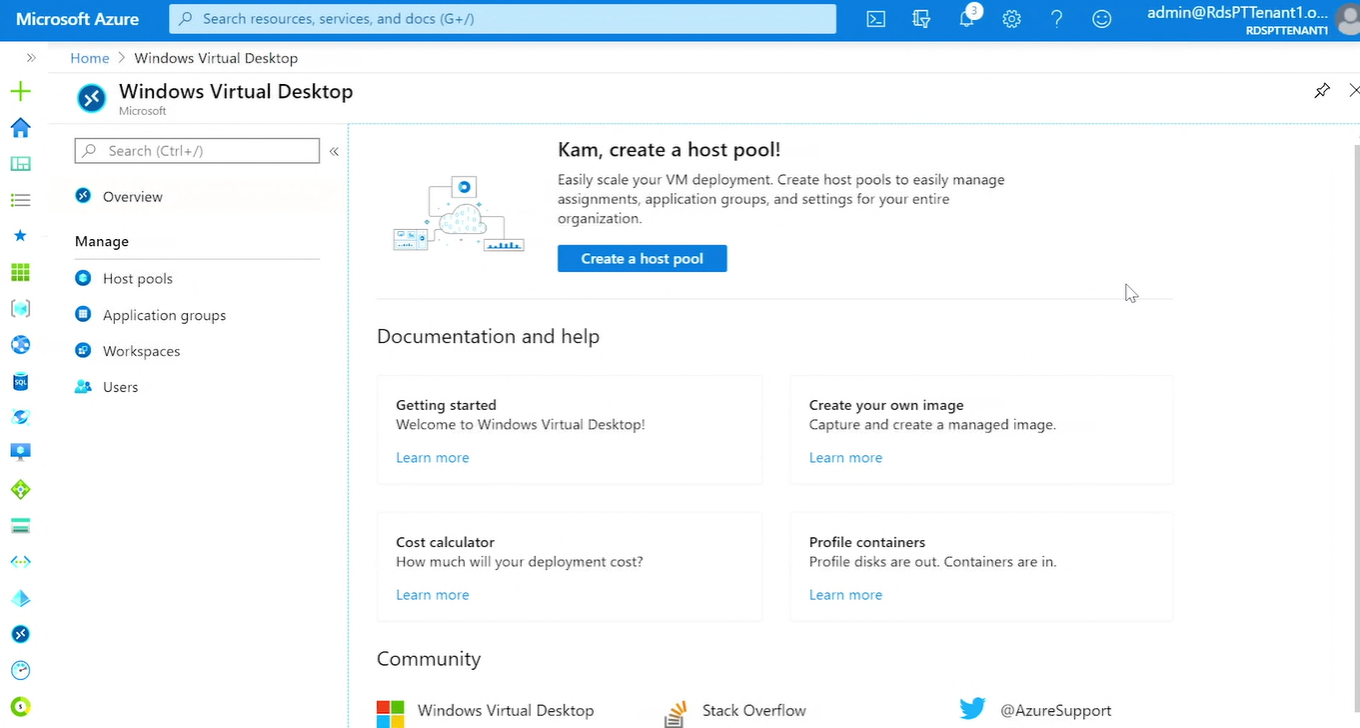Expand the portal sidebar with the chevron
Screen dimensions: 1360x728
click(x=31, y=57)
